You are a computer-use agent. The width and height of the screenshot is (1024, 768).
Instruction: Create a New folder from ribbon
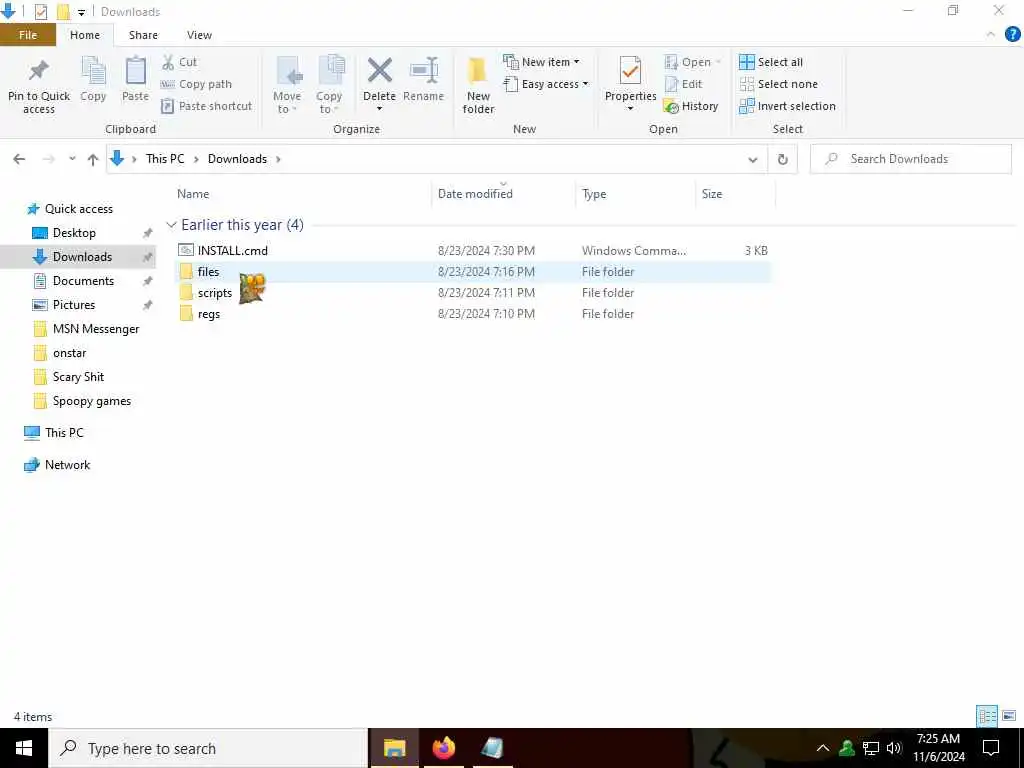click(x=478, y=85)
